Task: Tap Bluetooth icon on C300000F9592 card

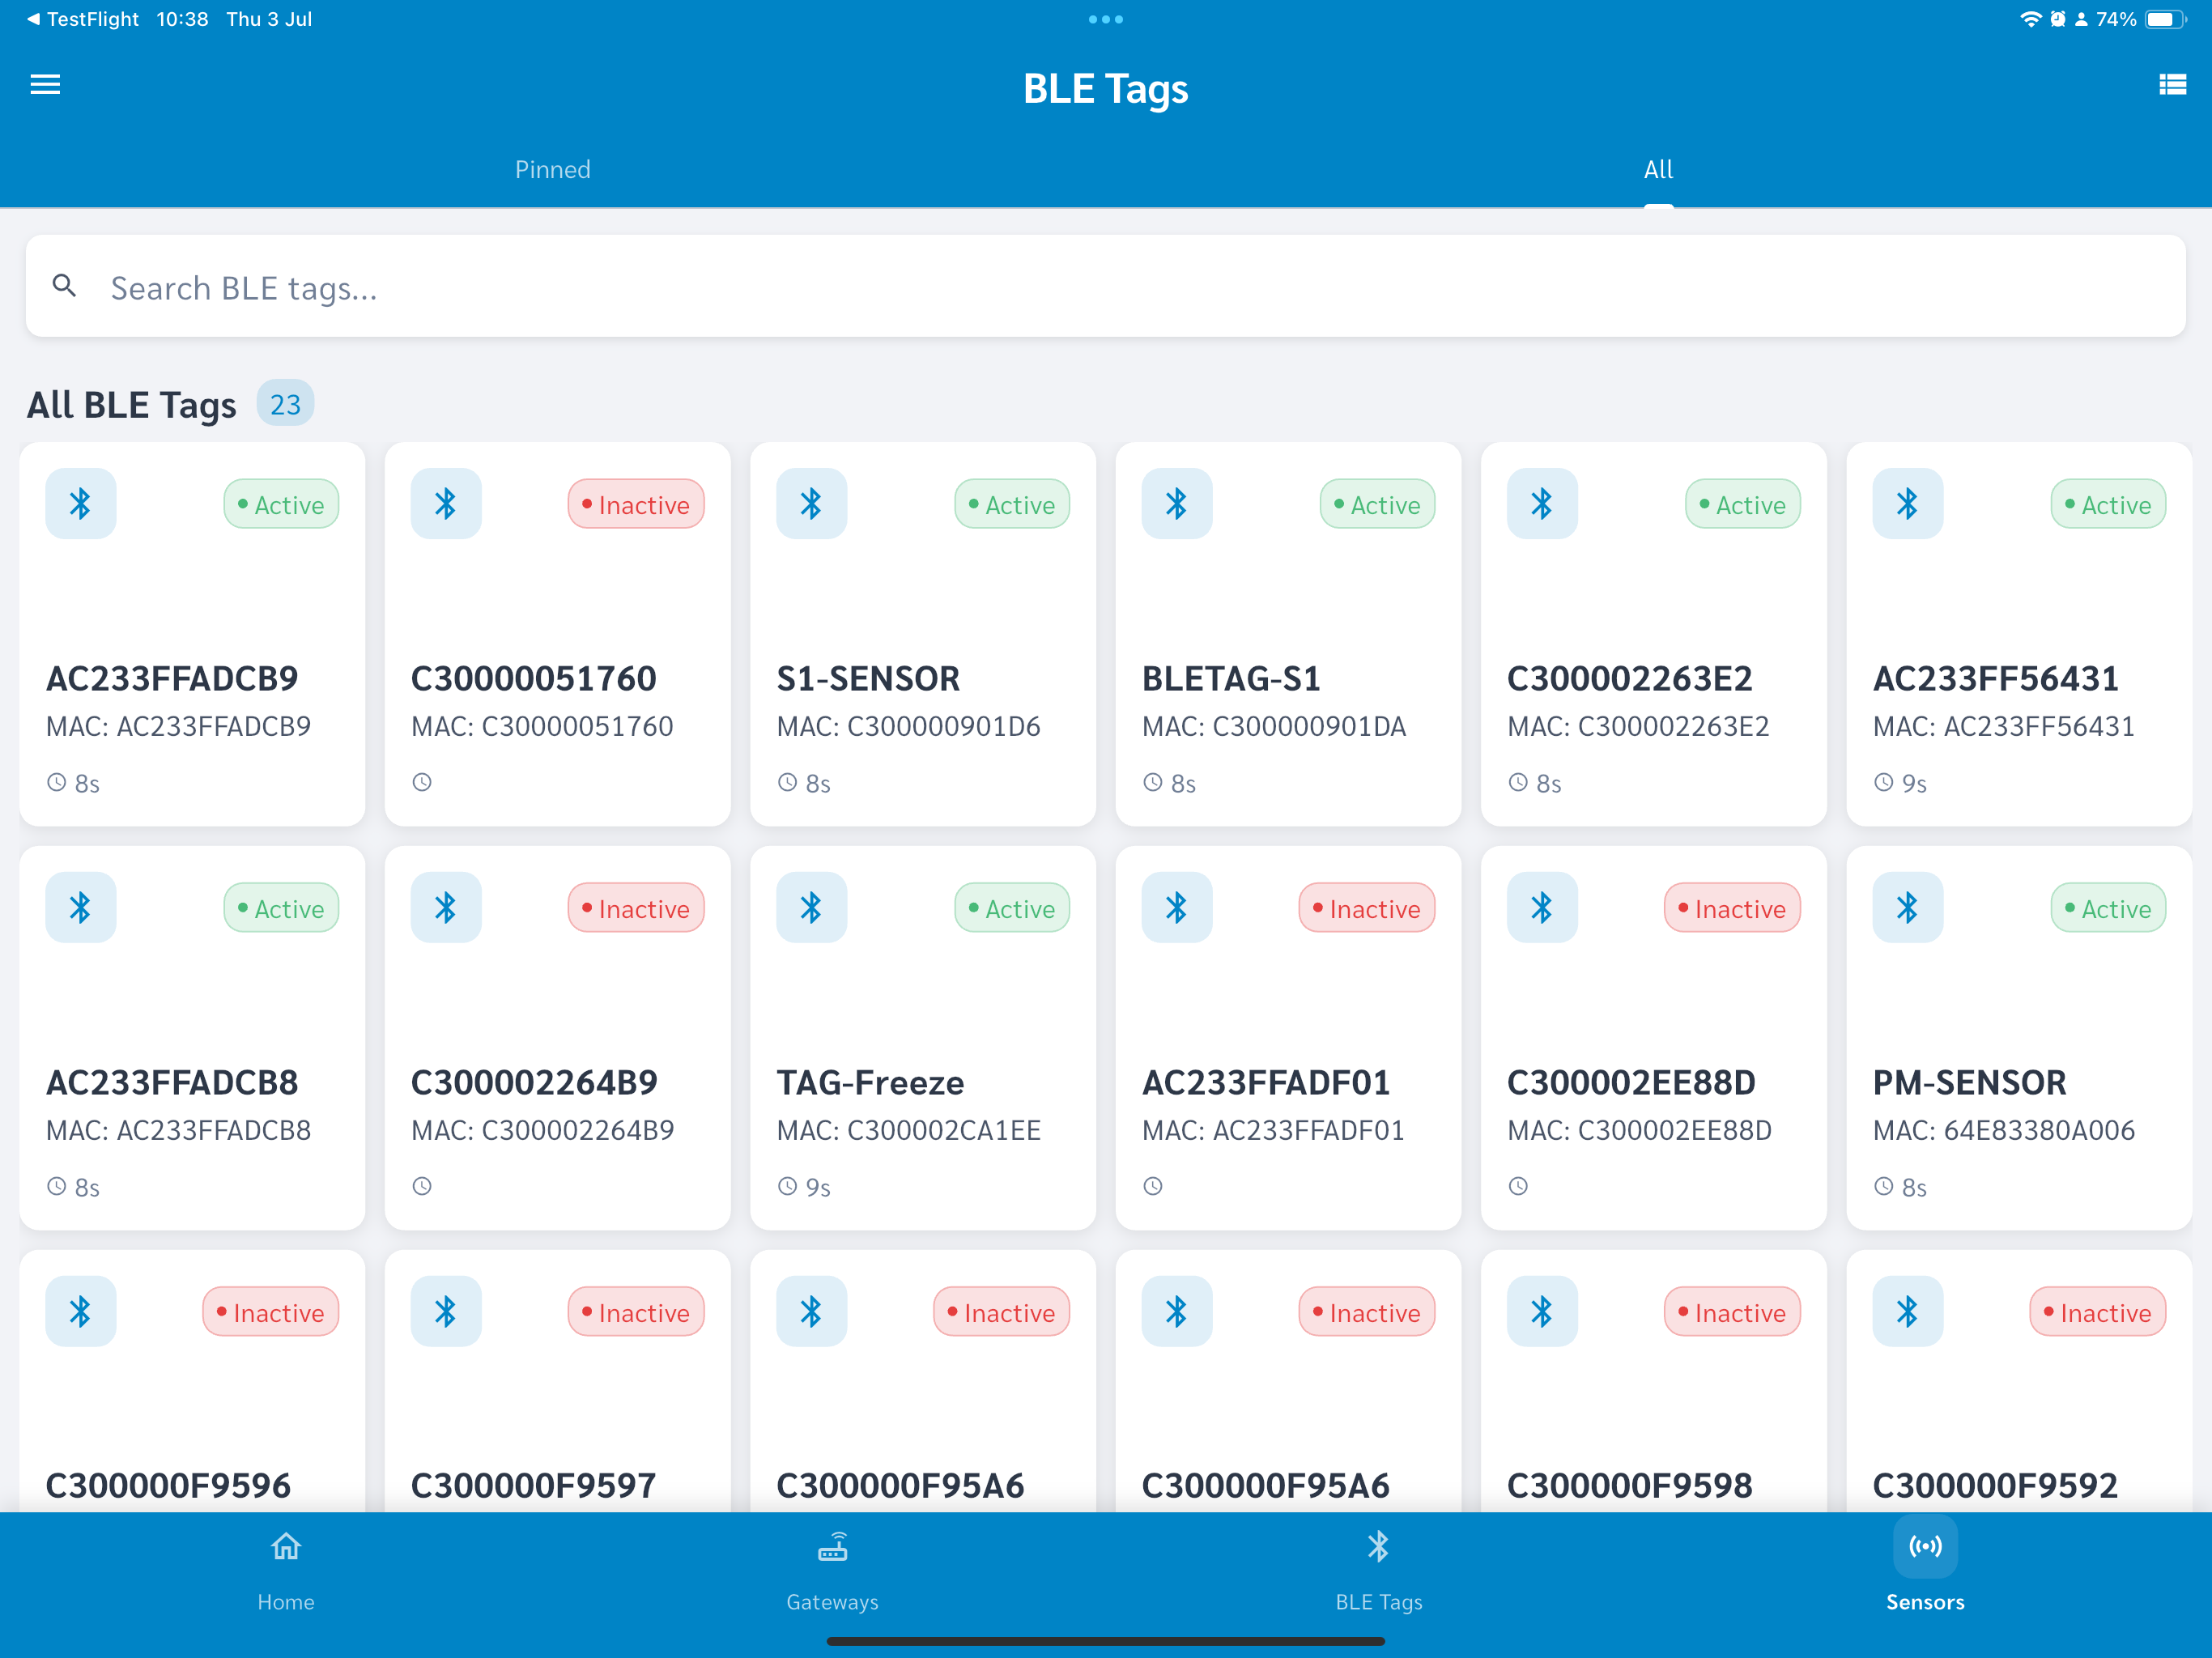Action: click(x=1908, y=1312)
